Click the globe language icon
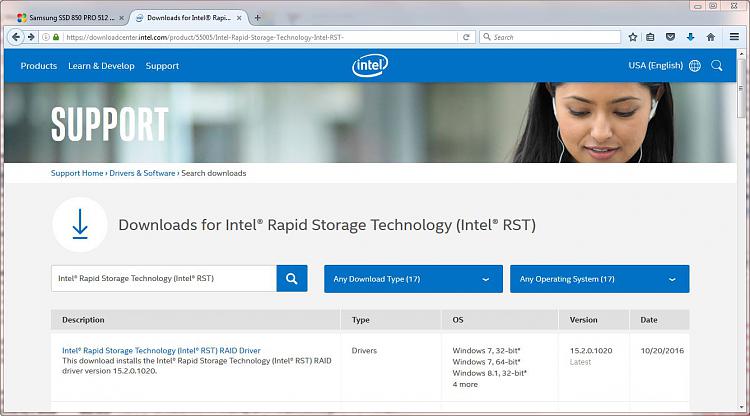This screenshot has height=416, width=750. [x=695, y=66]
